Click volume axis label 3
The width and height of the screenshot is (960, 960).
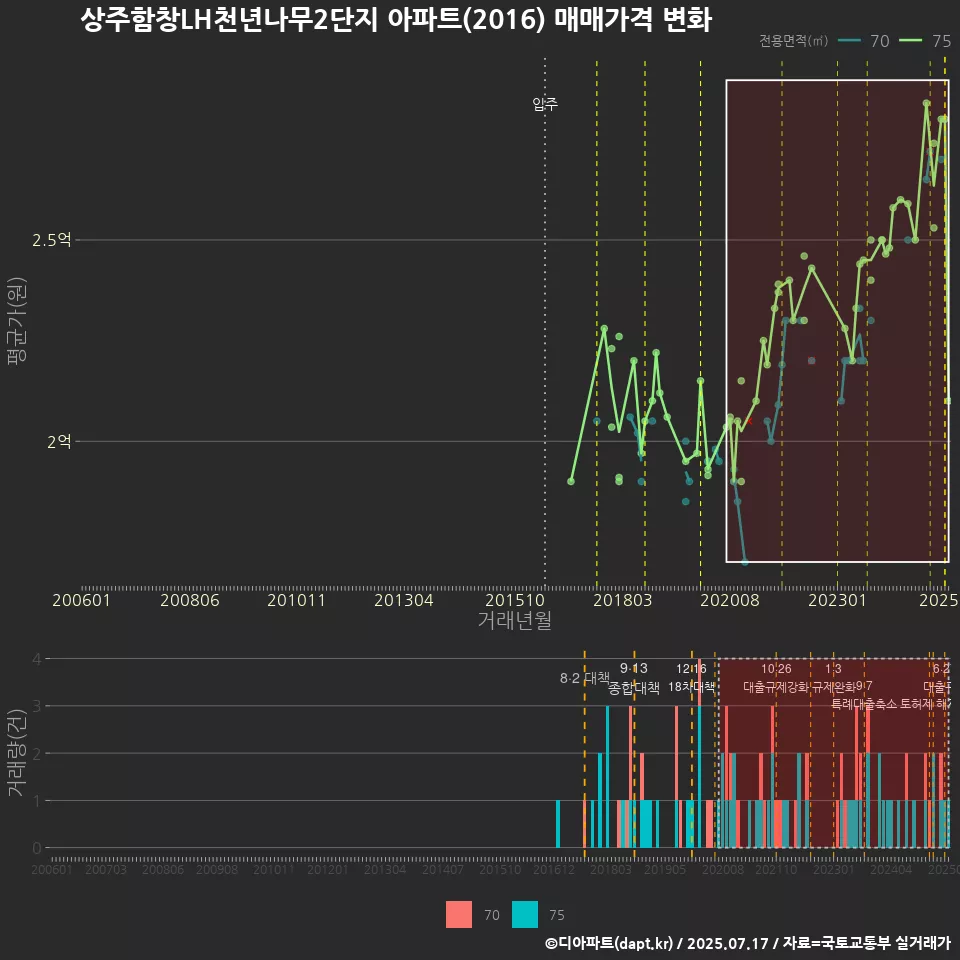[x=37, y=706]
